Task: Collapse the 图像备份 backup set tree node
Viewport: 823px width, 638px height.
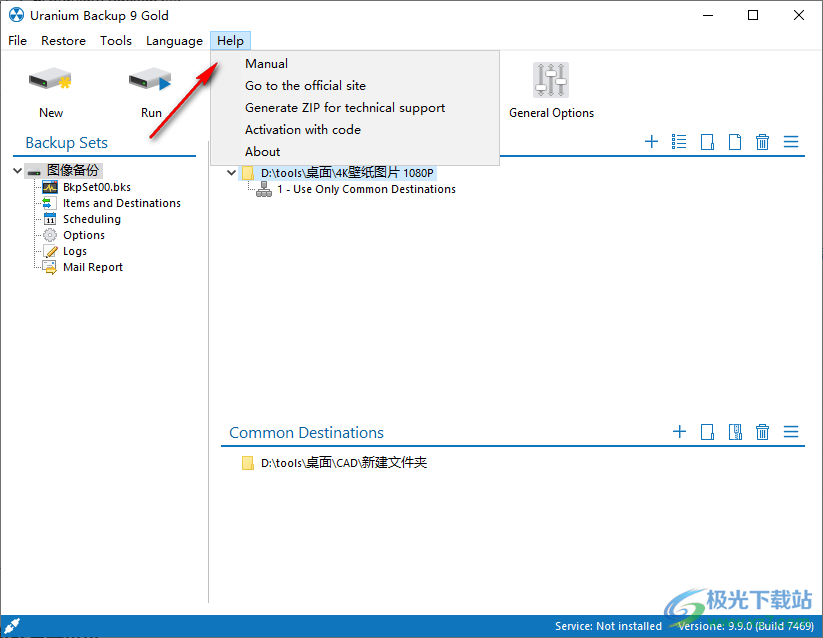Action: click(17, 171)
